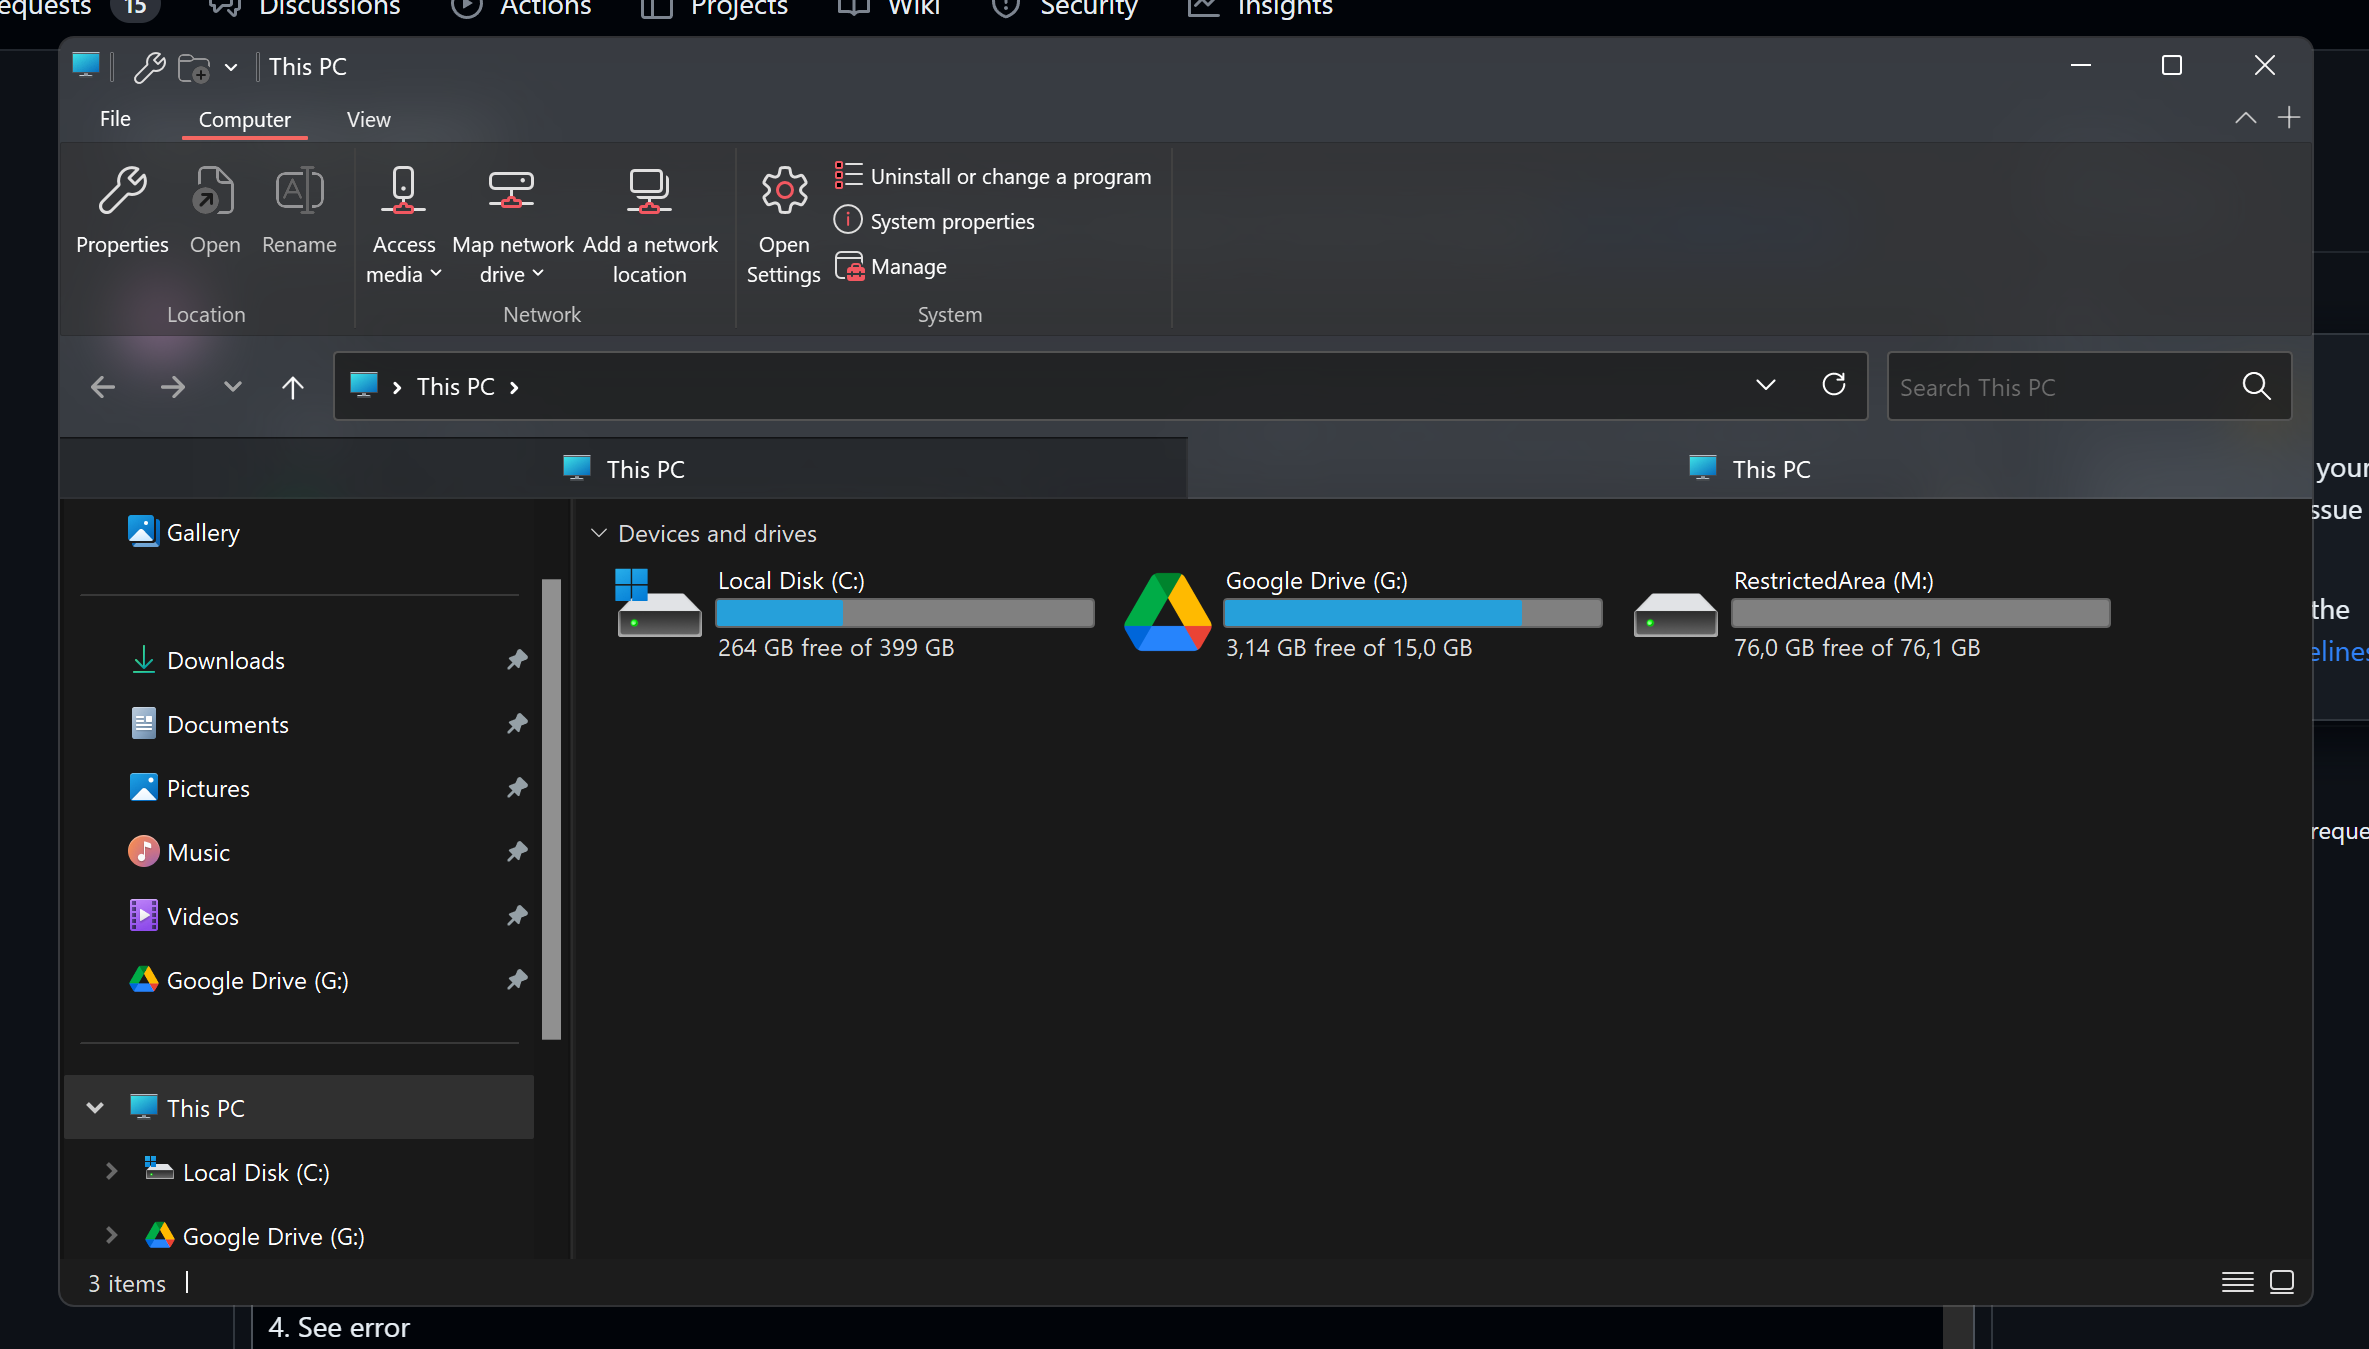Switch to large icons view in status bar
The image size is (2369, 1349).
pos(2283,1282)
